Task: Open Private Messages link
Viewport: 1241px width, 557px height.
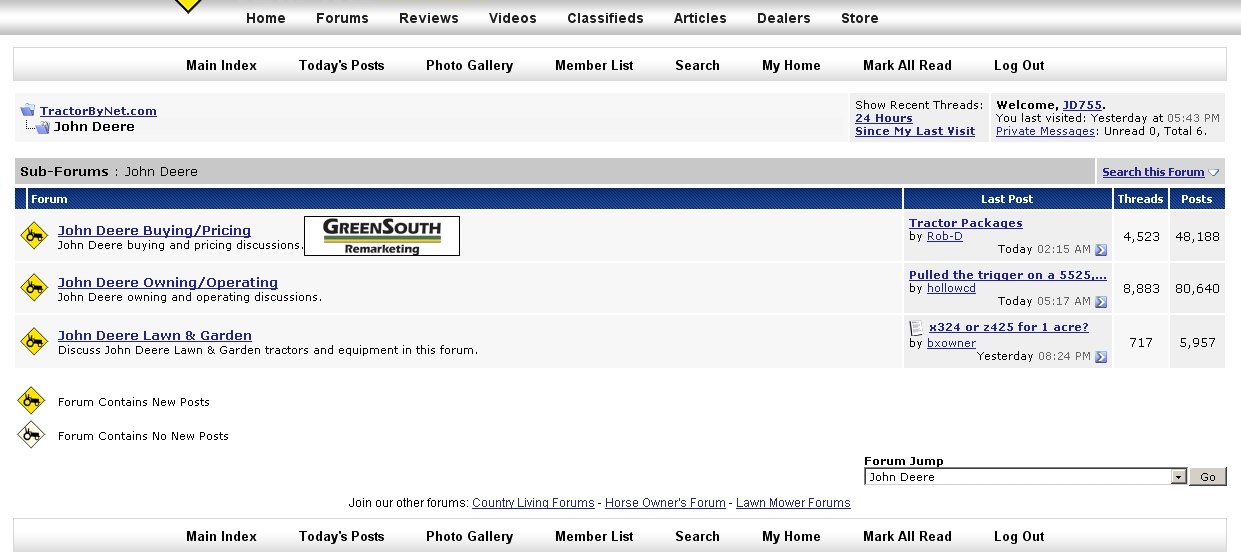Action: click(x=1045, y=131)
